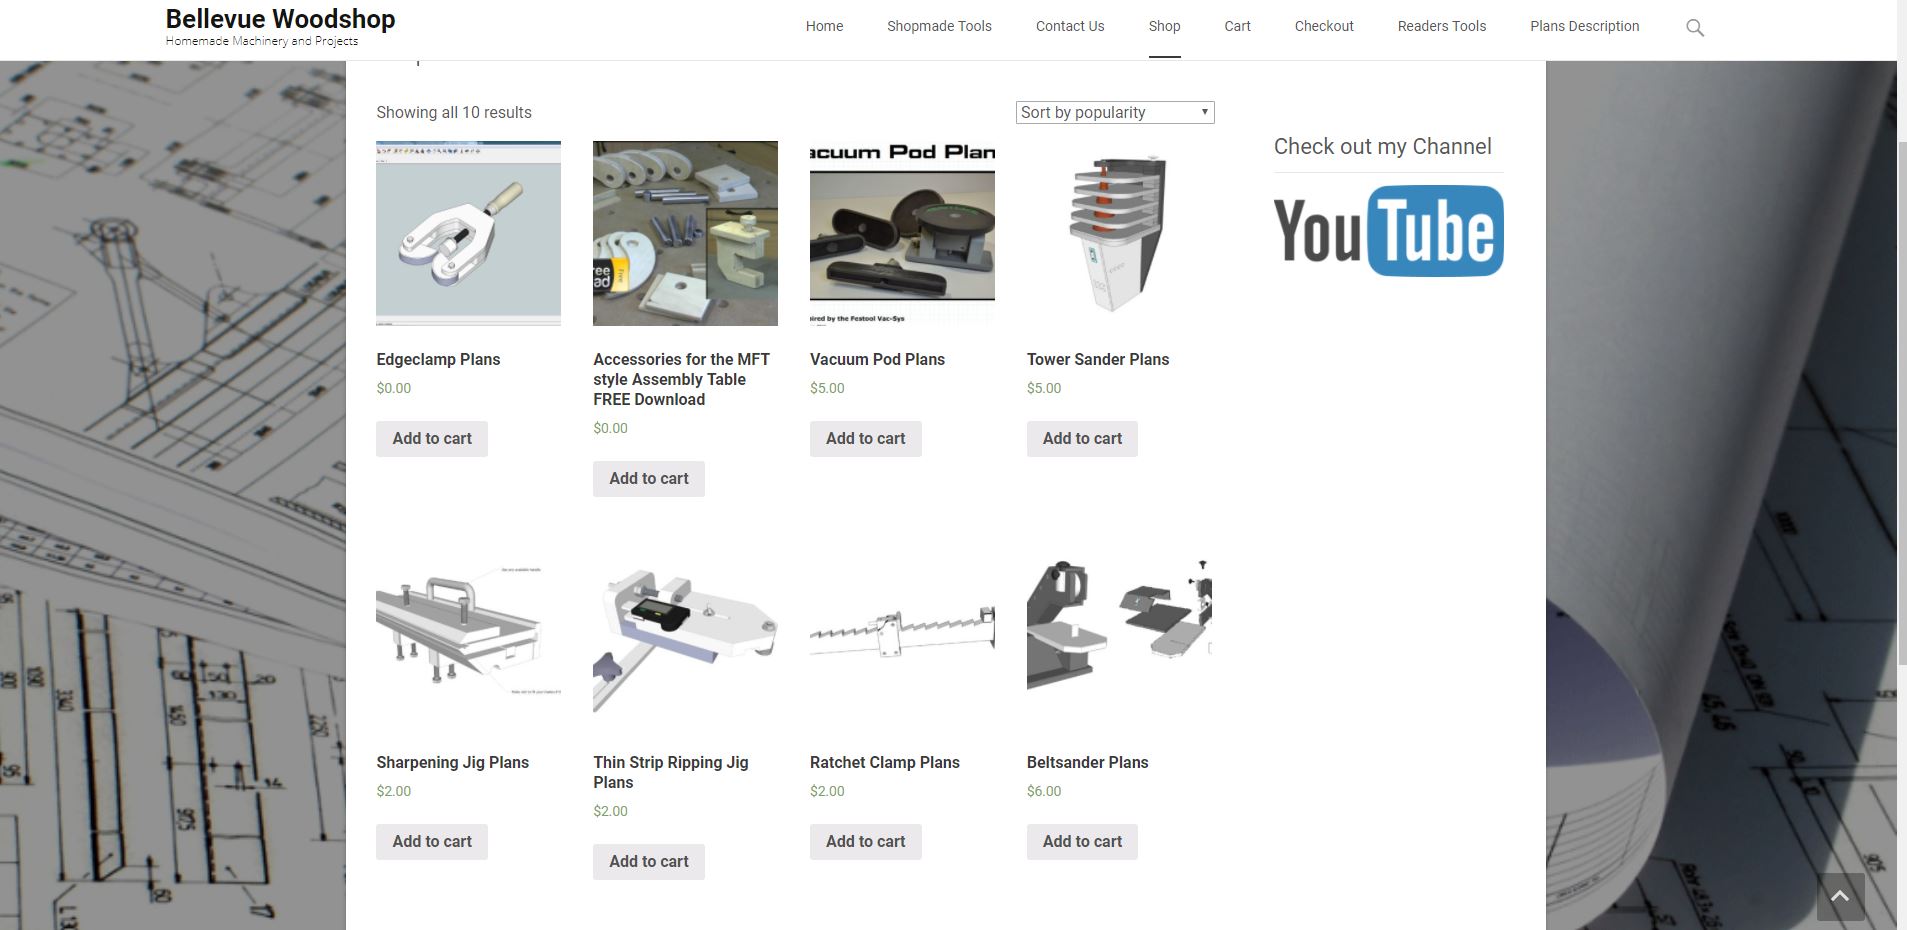Open the Cart page

click(1237, 26)
